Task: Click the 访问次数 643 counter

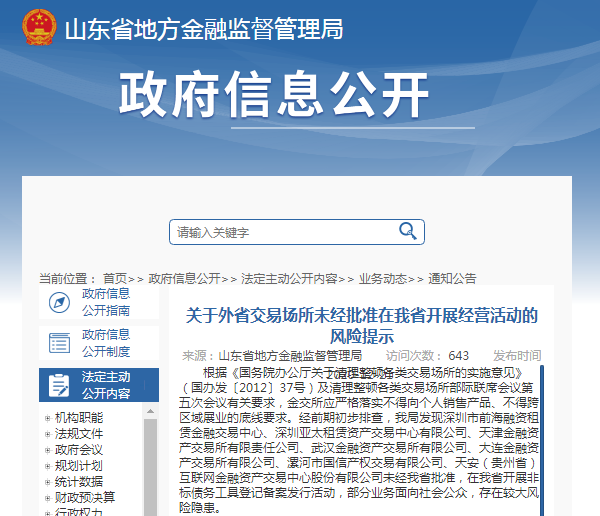Action: tap(427, 356)
